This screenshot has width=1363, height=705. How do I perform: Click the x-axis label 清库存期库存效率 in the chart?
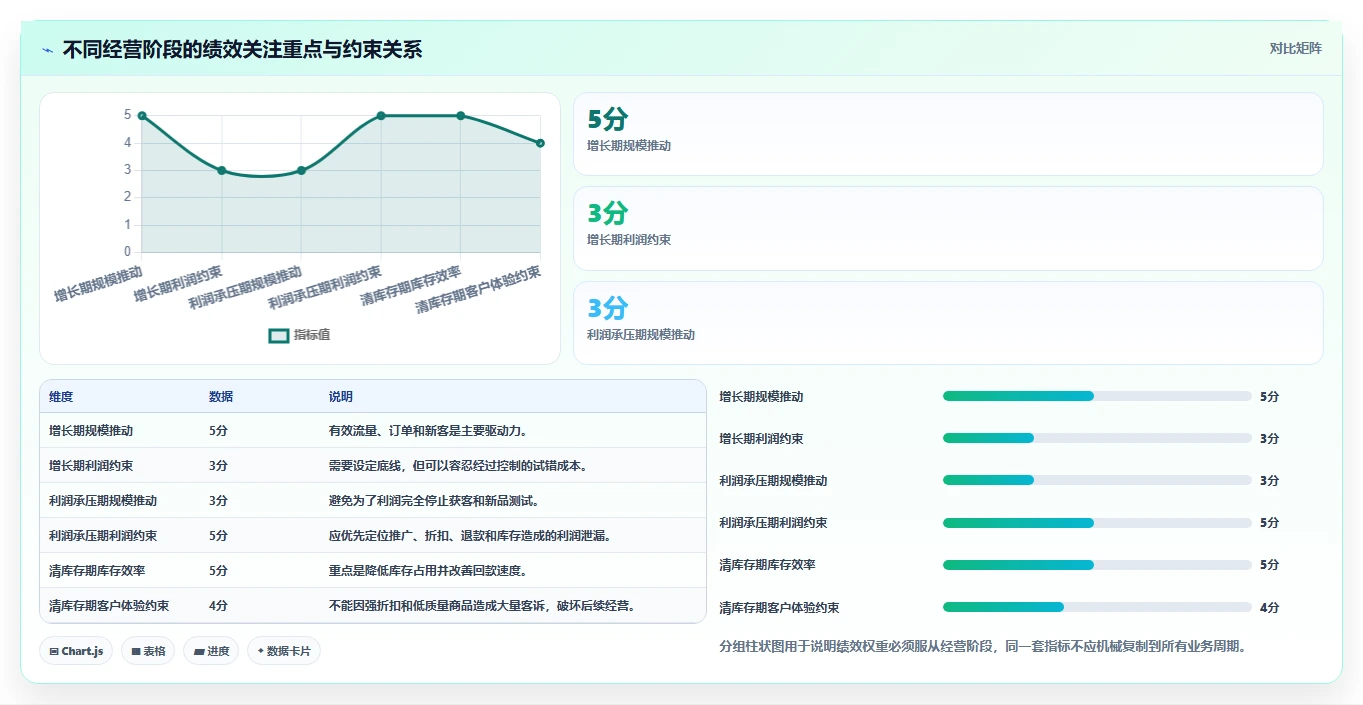[x=411, y=285]
